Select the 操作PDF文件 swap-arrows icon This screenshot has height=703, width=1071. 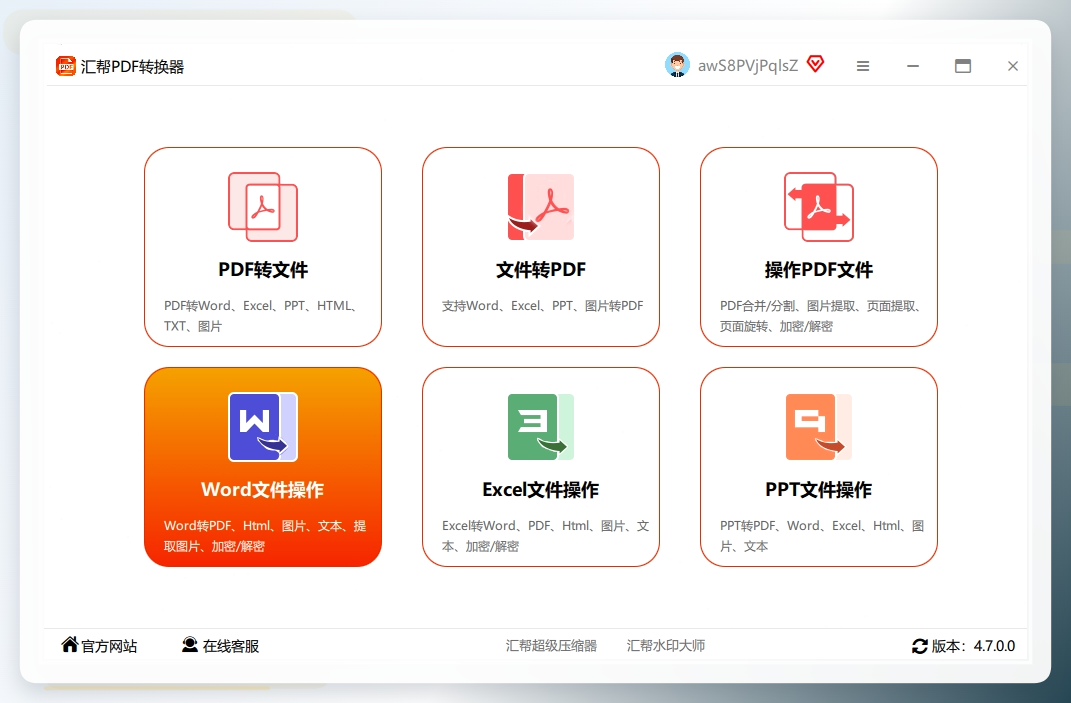(x=819, y=207)
